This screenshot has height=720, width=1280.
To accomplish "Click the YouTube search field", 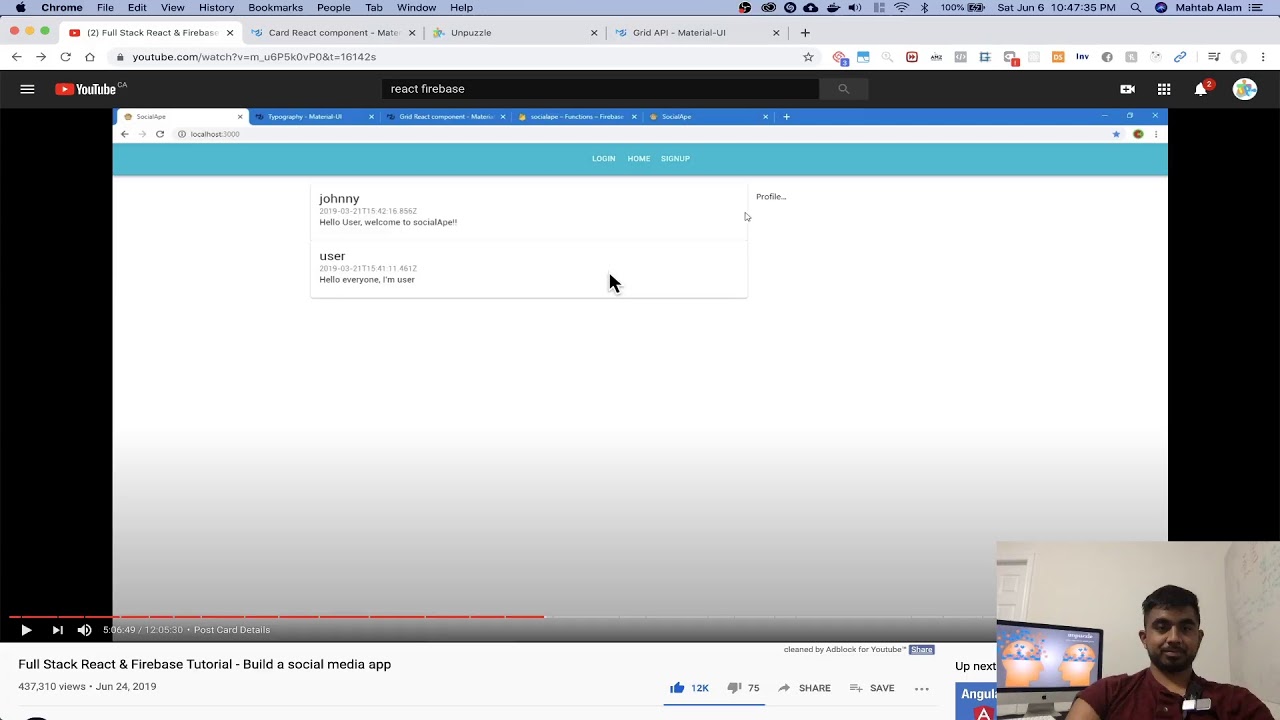I will click(x=600, y=89).
